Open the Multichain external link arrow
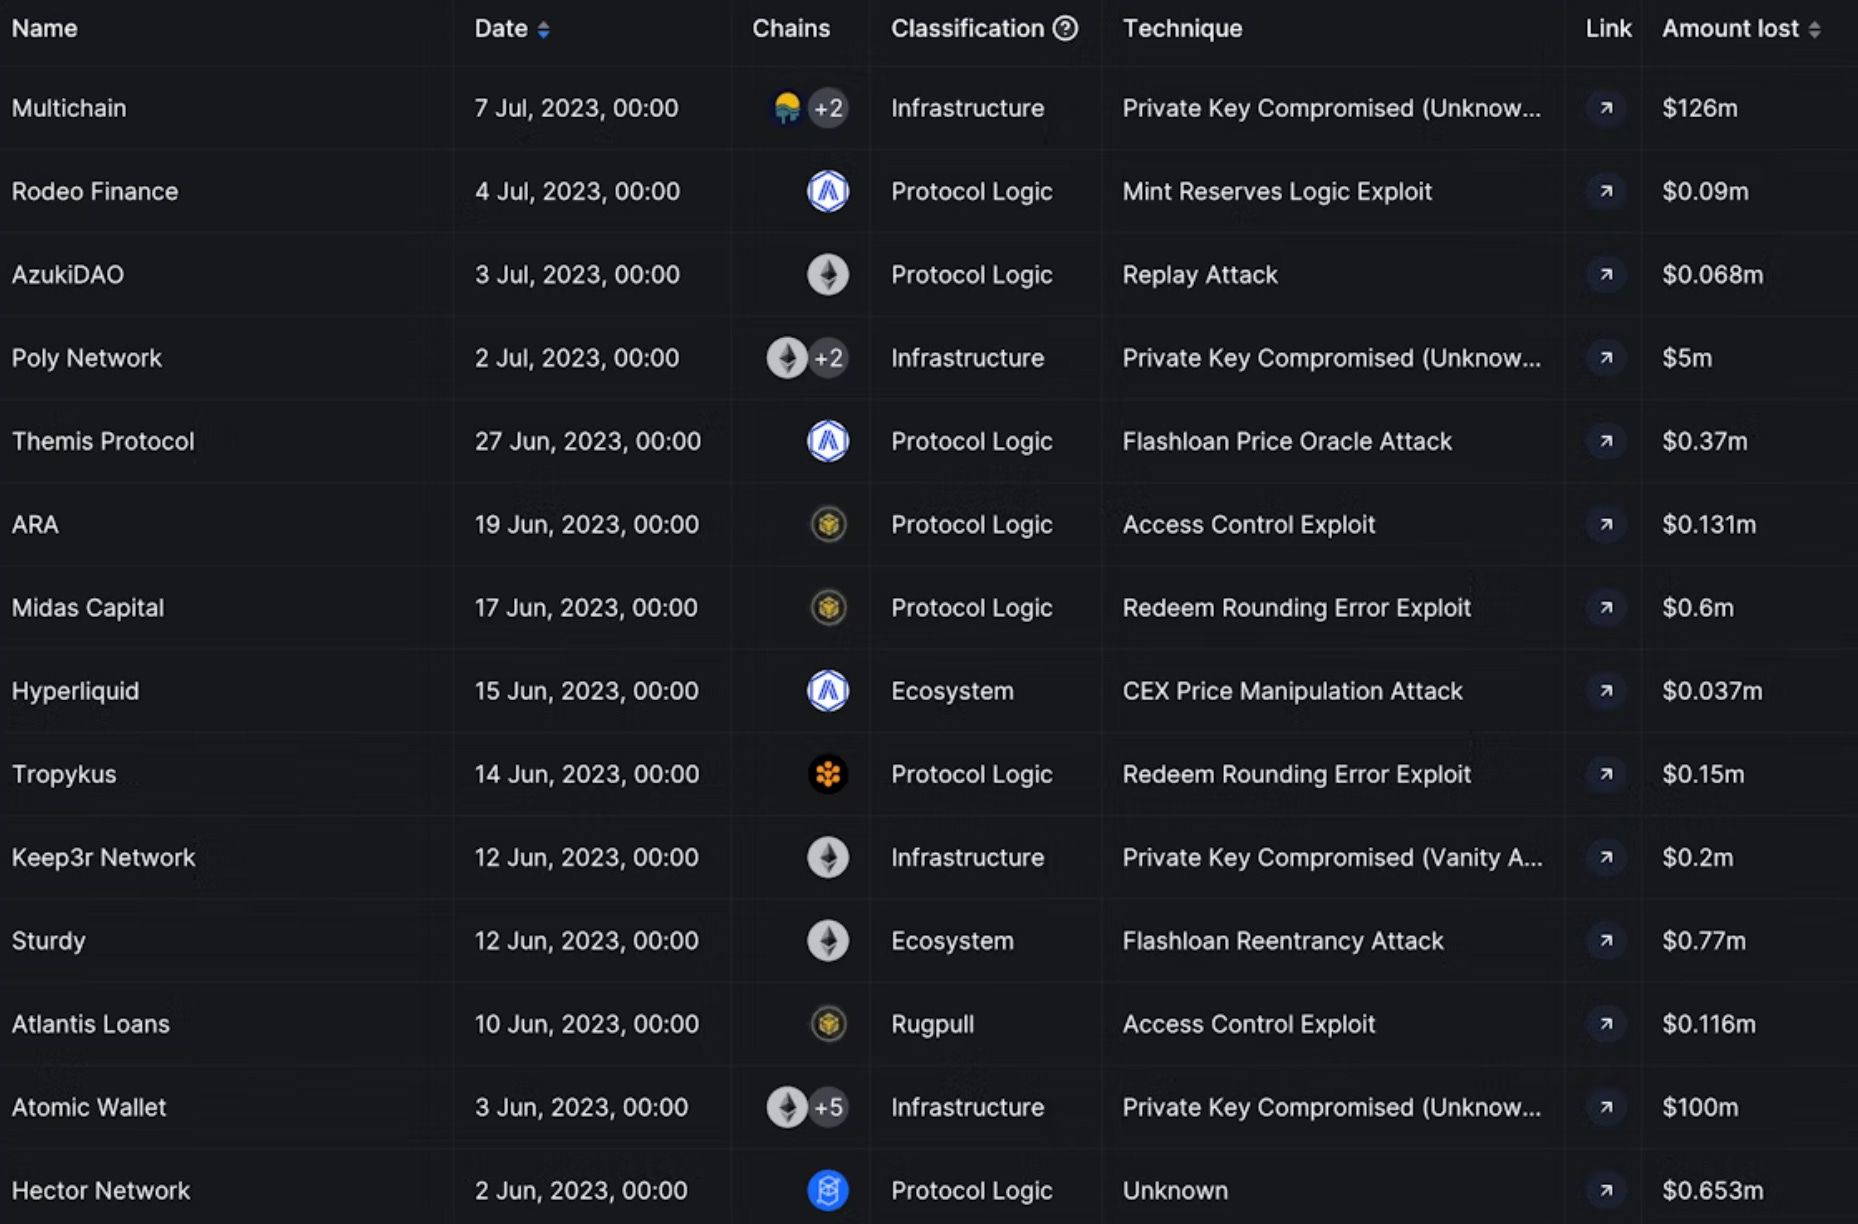The image size is (1858, 1224). pos(1606,108)
